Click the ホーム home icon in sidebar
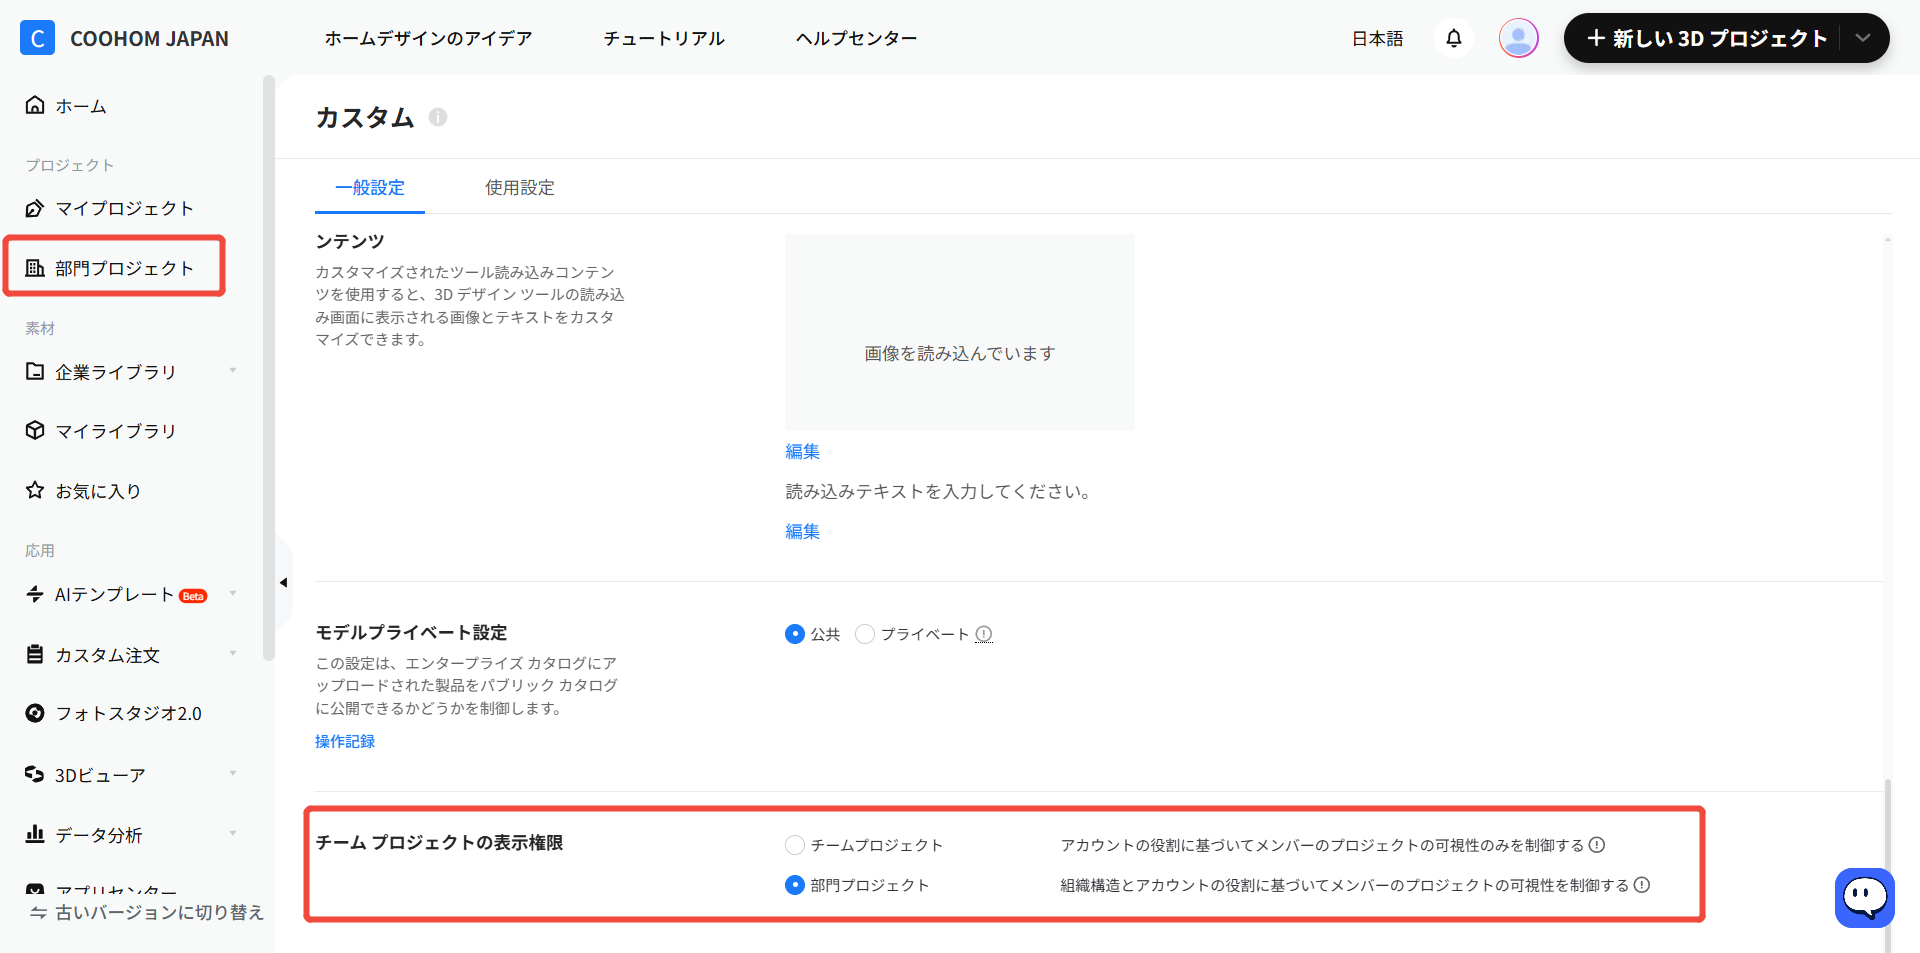 pyautogui.click(x=35, y=105)
